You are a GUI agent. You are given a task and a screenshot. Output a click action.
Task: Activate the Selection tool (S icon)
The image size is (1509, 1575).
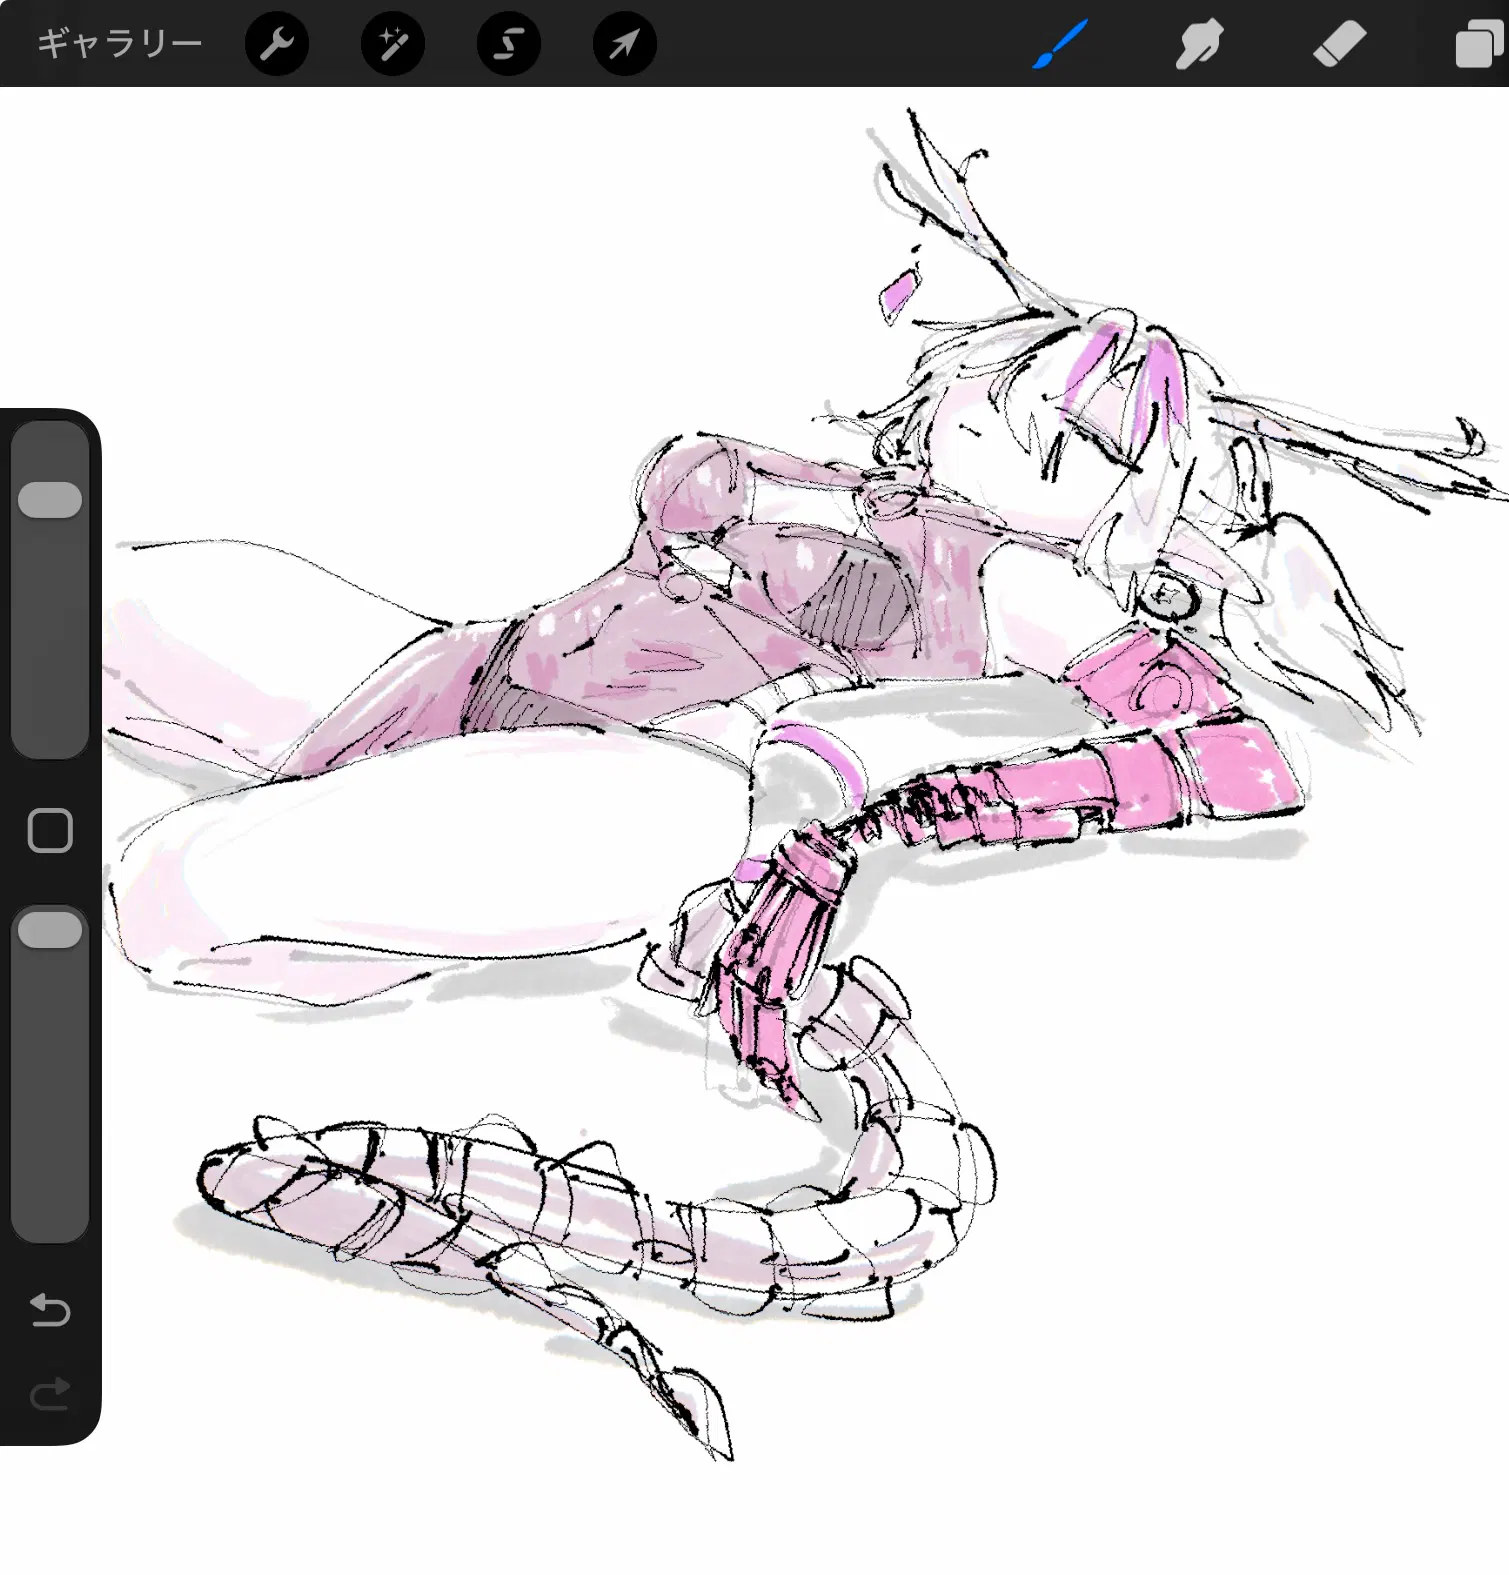509,44
